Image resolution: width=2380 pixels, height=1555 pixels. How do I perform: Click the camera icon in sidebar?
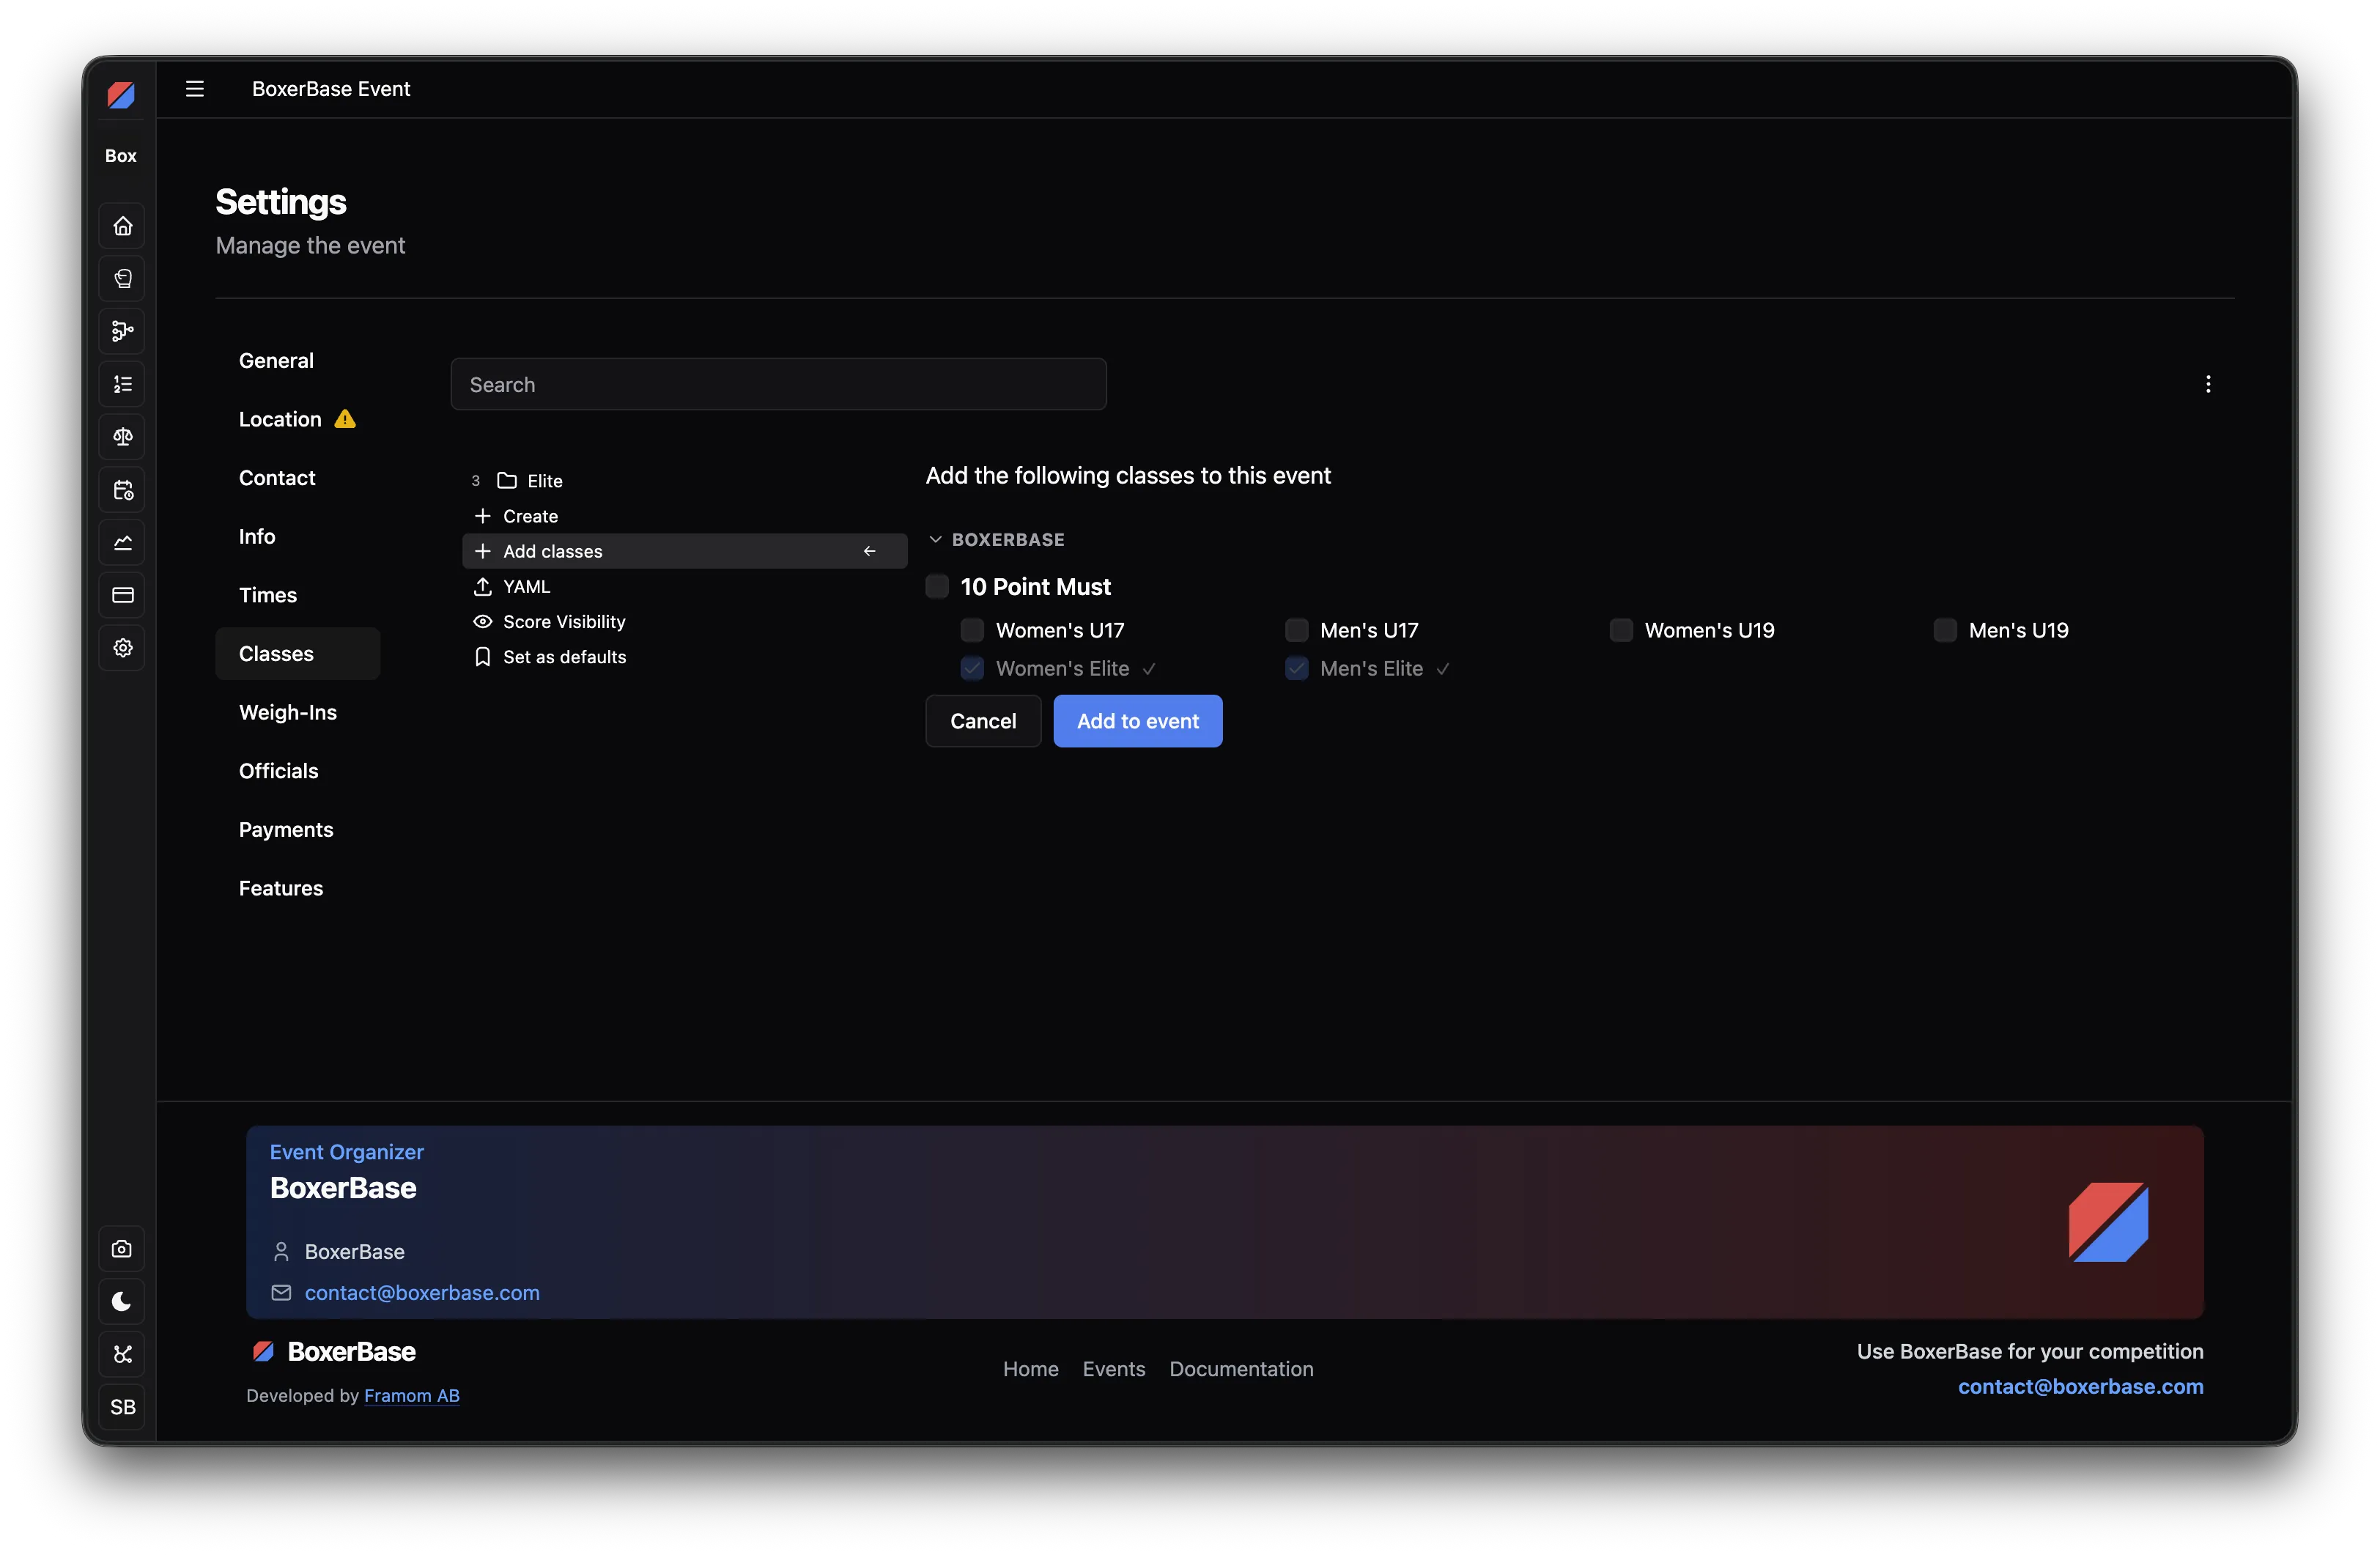tap(122, 1249)
